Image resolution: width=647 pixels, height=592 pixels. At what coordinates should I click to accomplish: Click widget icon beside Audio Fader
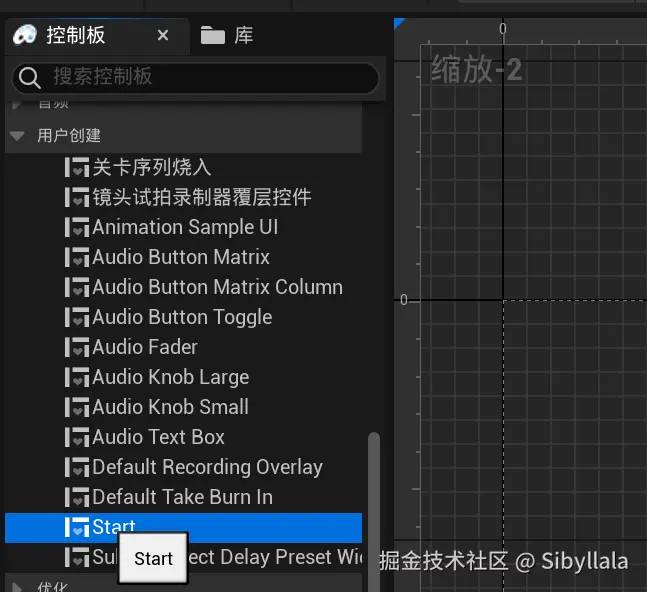(x=77, y=347)
